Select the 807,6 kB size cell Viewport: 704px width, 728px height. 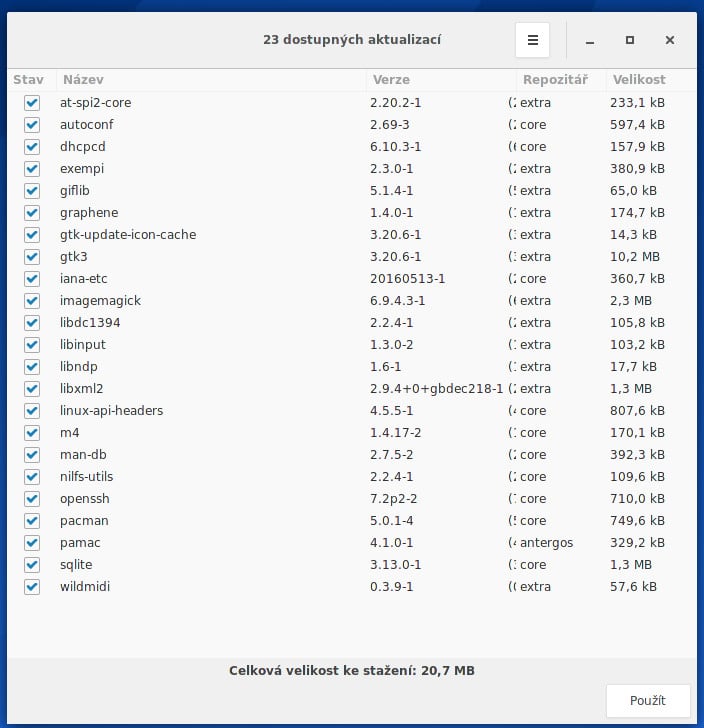tap(638, 411)
